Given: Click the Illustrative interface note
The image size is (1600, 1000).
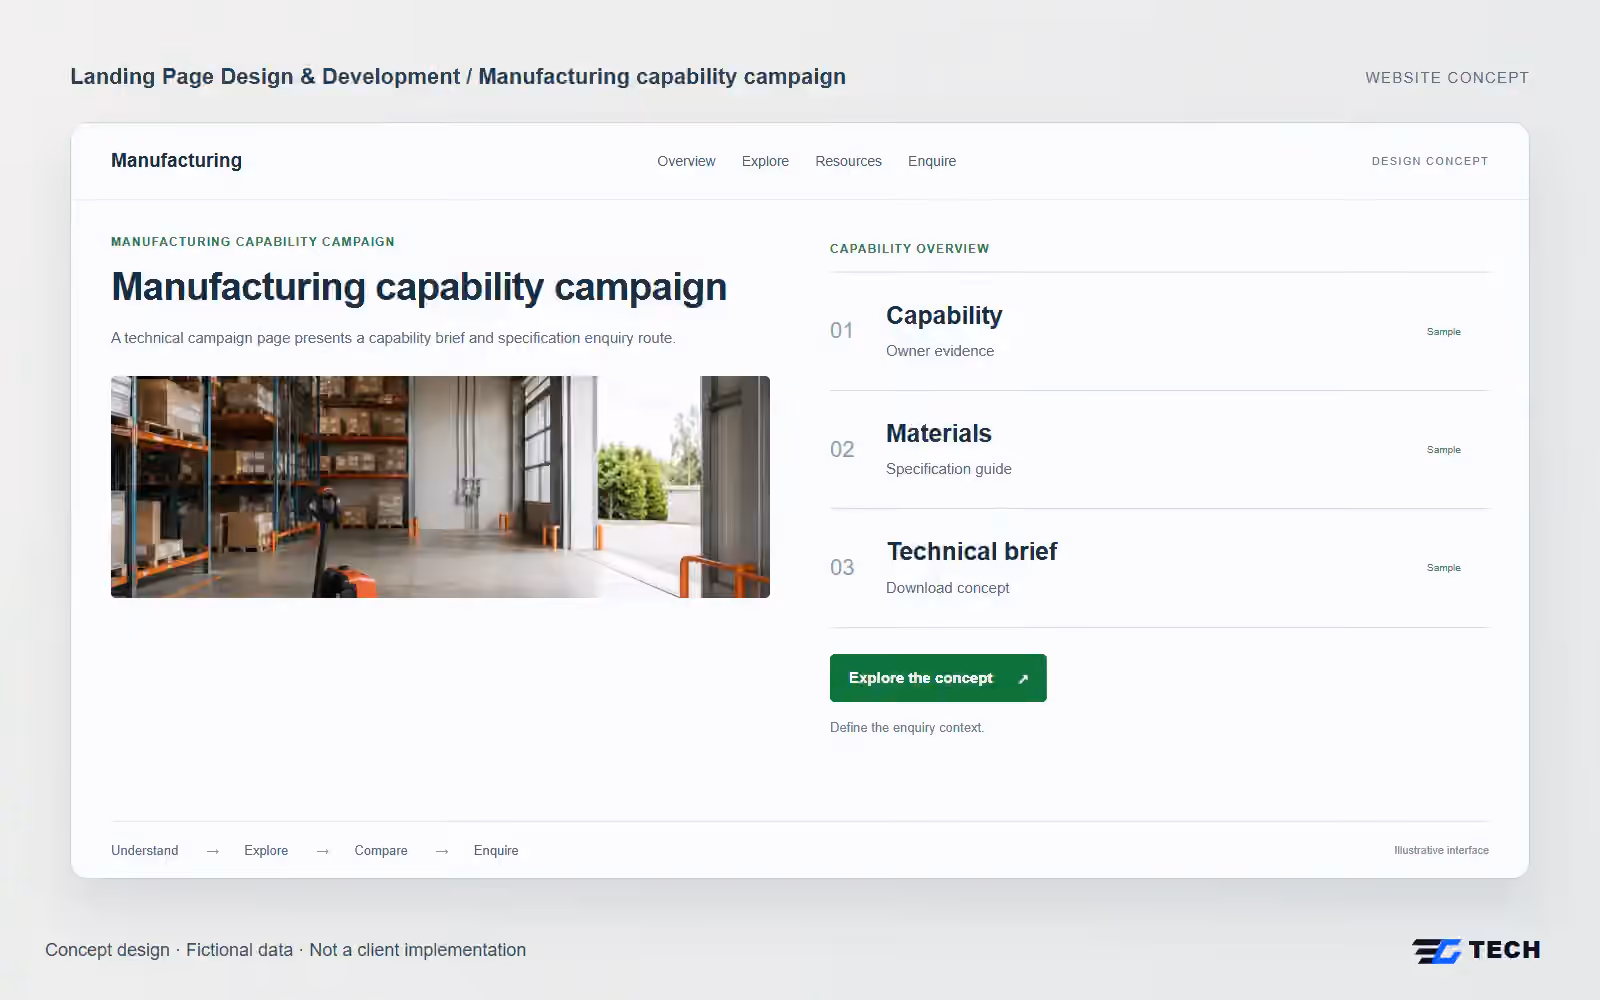Looking at the screenshot, I should coord(1441,851).
